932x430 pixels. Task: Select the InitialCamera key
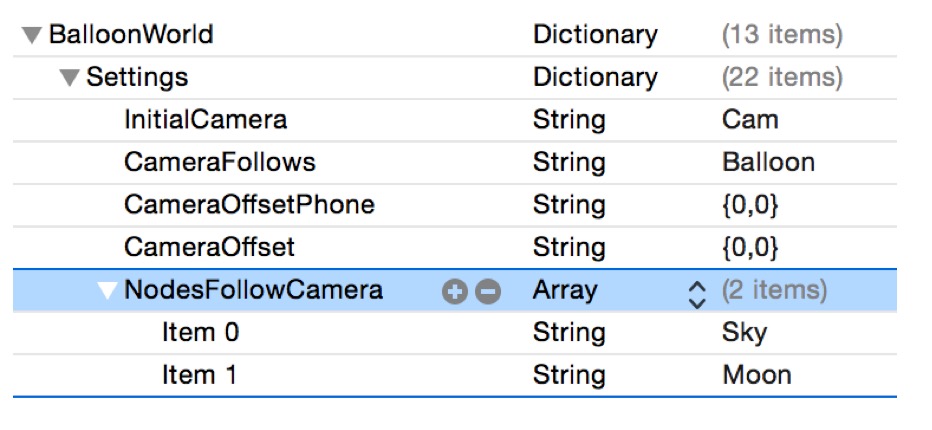[x=205, y=120]
